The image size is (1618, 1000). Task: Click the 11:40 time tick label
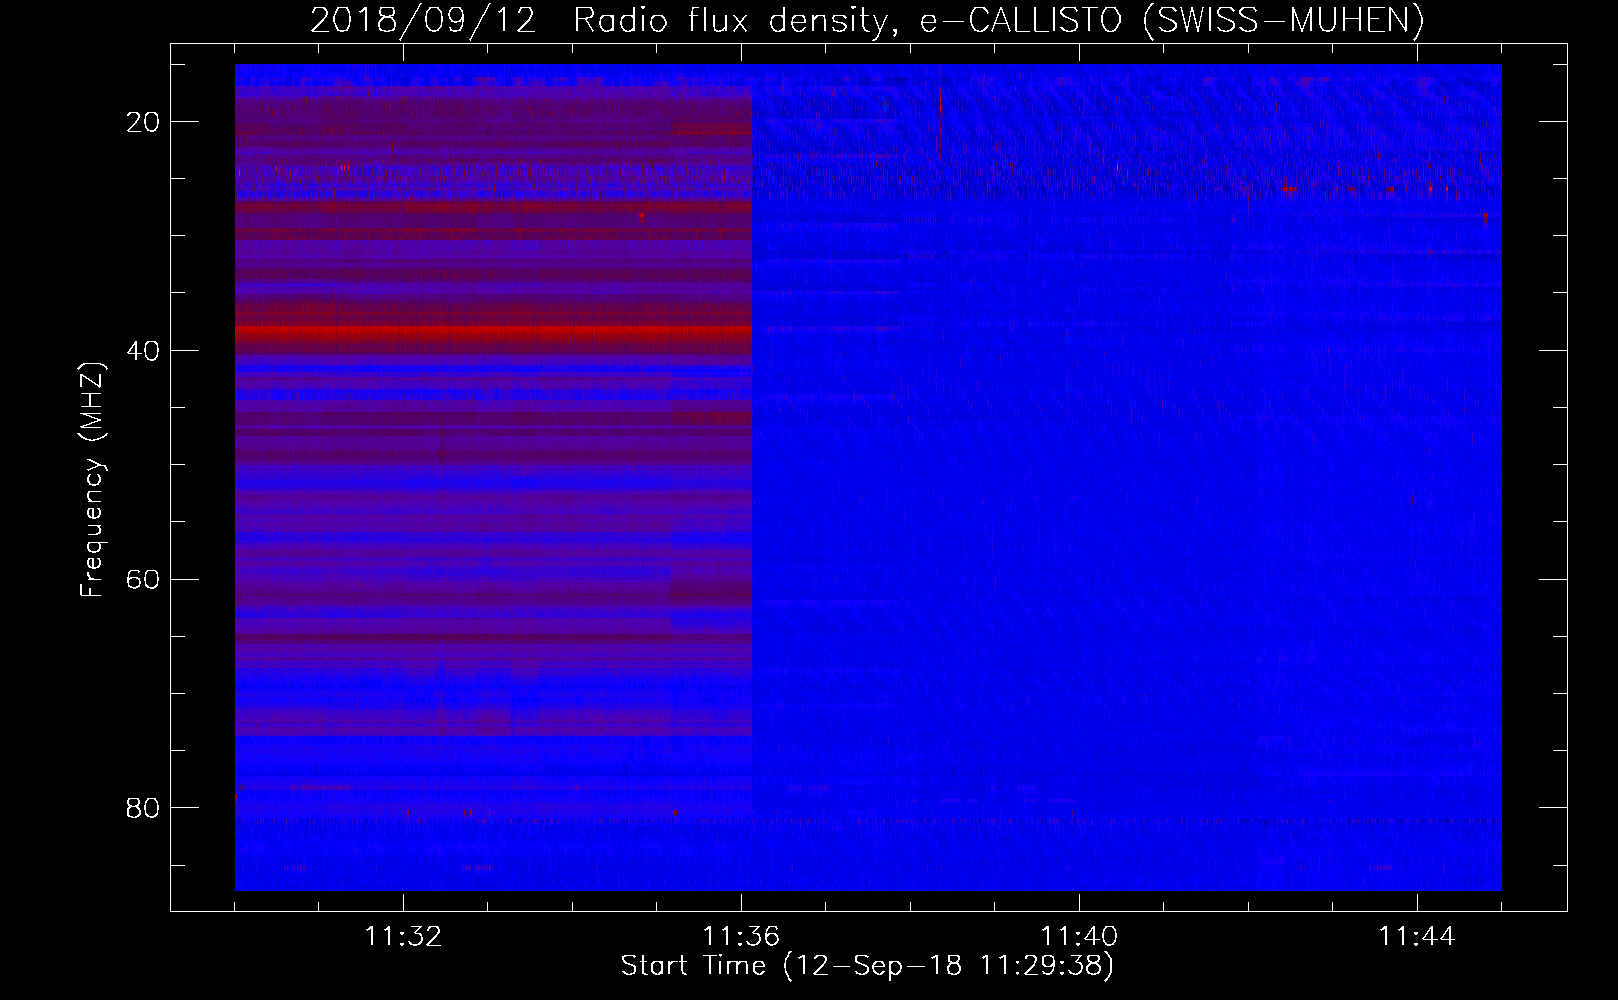pos(1079,937)
